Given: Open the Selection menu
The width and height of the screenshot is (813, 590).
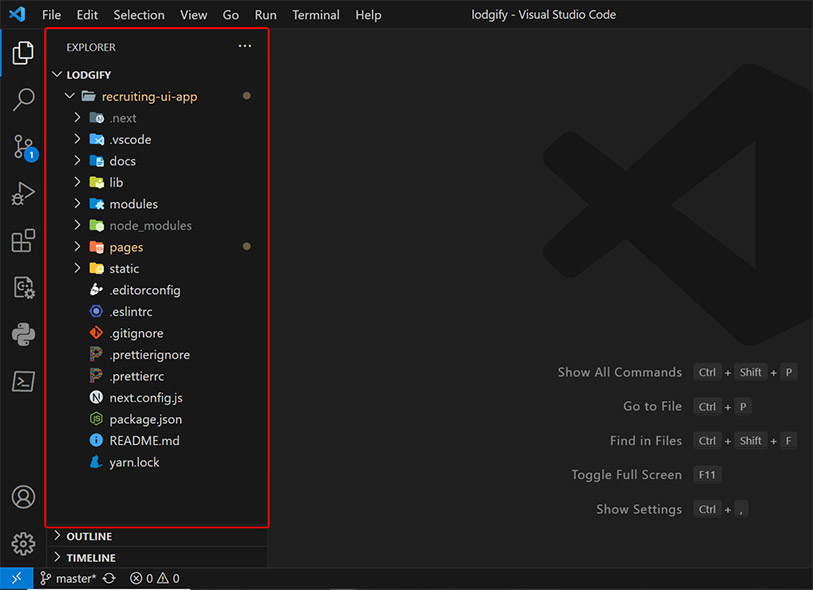Looking at the screenshot, I should [139, 15].
